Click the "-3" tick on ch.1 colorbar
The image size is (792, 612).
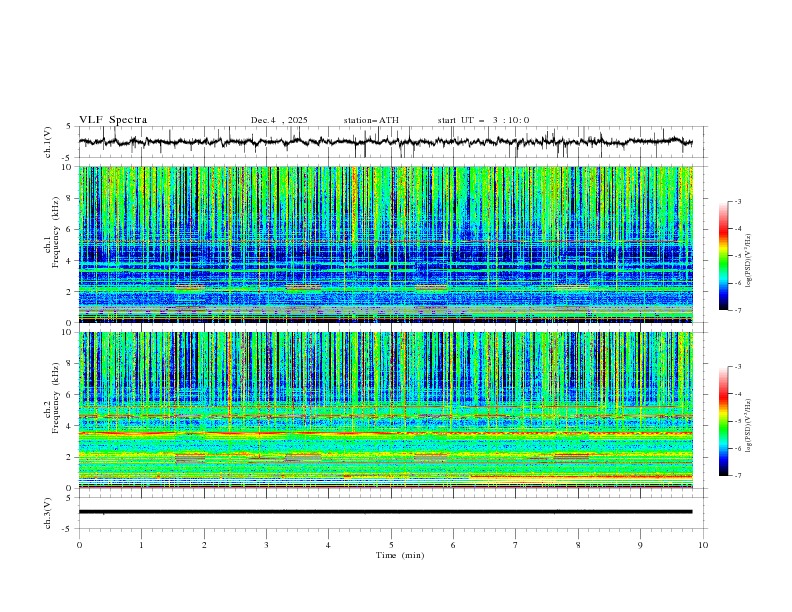coord(738,201)
